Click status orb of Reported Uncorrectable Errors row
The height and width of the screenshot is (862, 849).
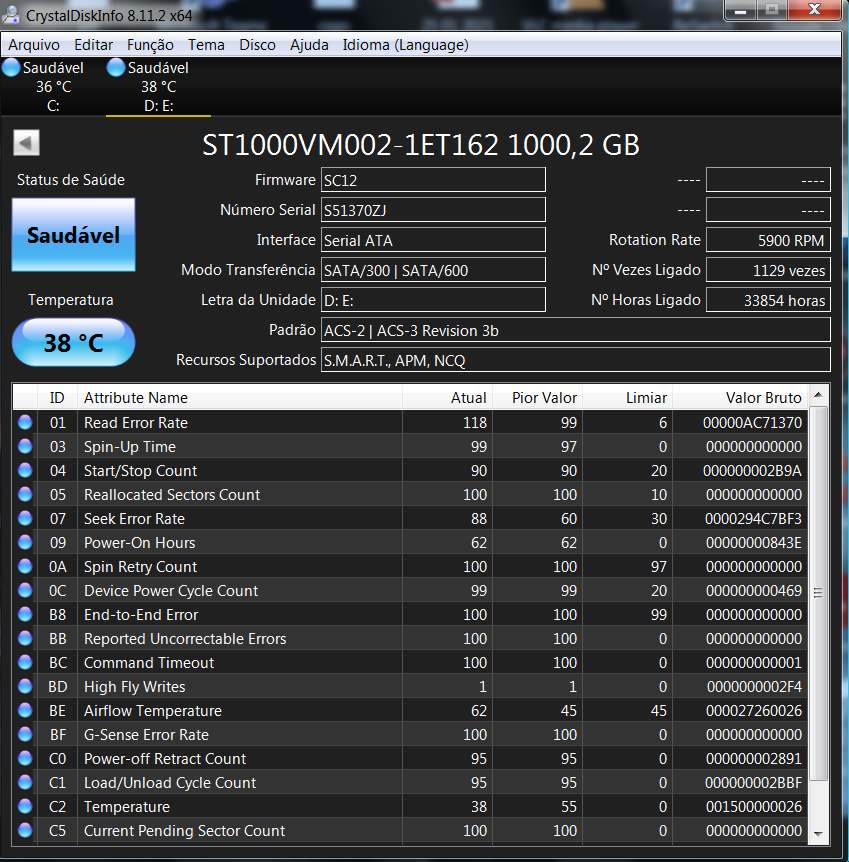(x=25, y=638)
